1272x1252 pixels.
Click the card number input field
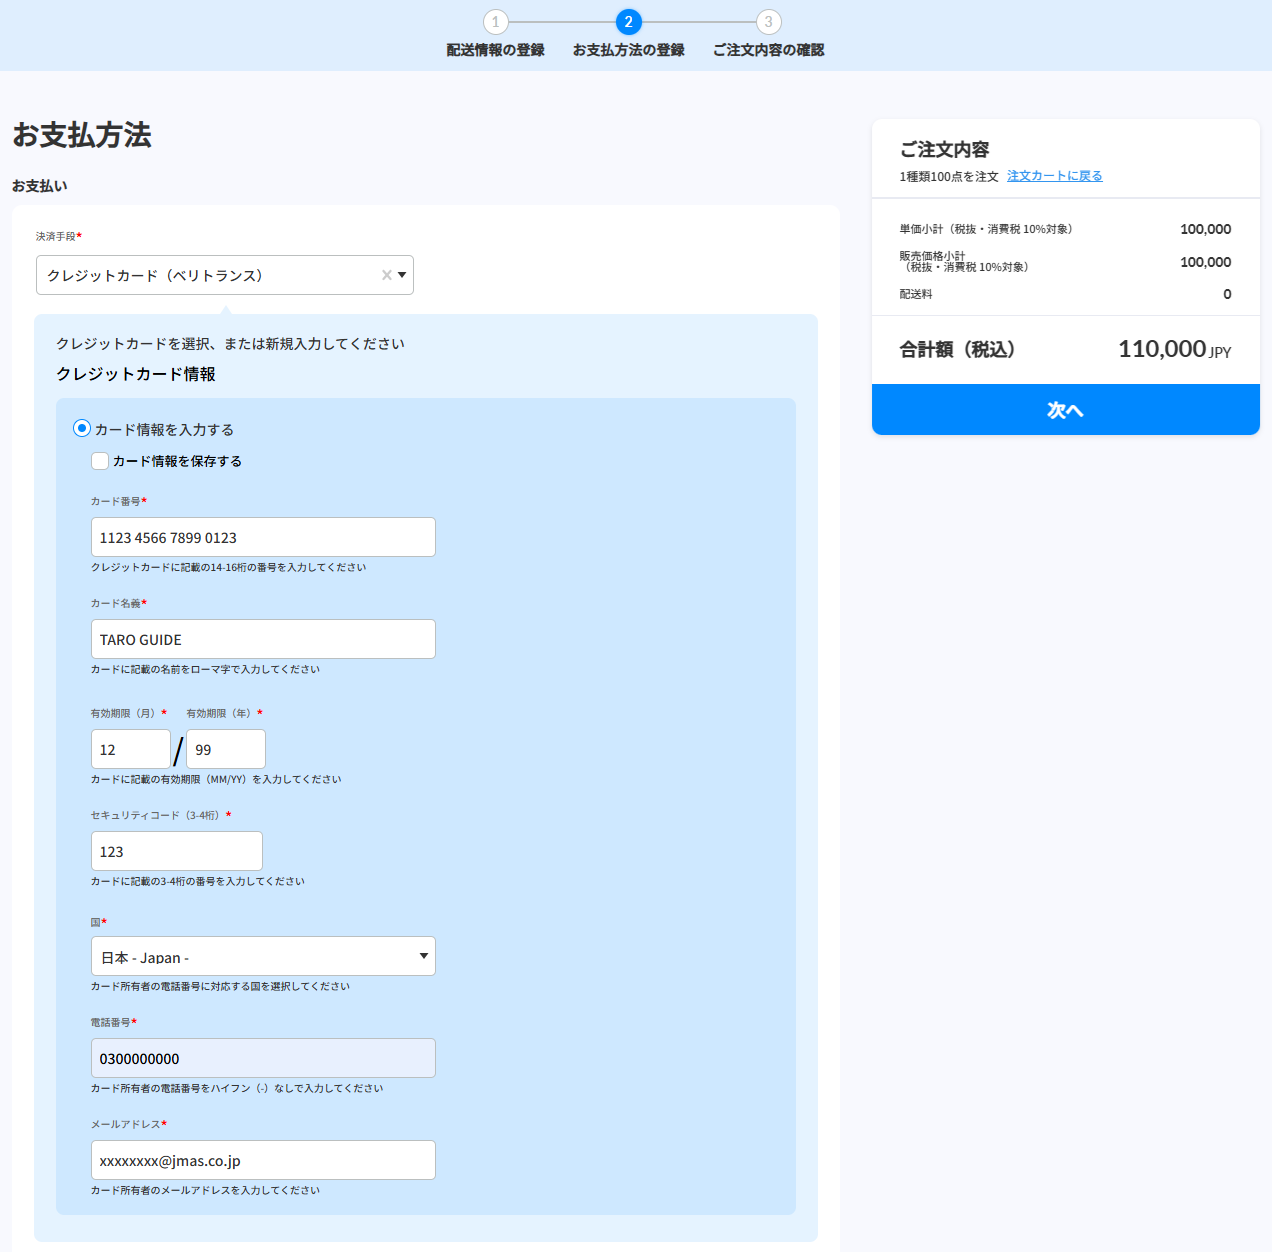(x=263, y=537)
